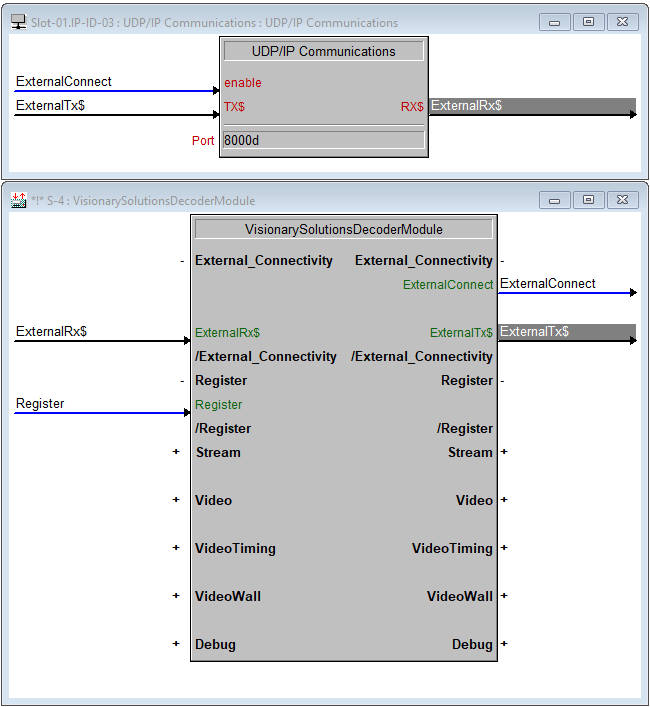Expand the left Debug group
The image size is (650, 707).
(x=176, y=643)
